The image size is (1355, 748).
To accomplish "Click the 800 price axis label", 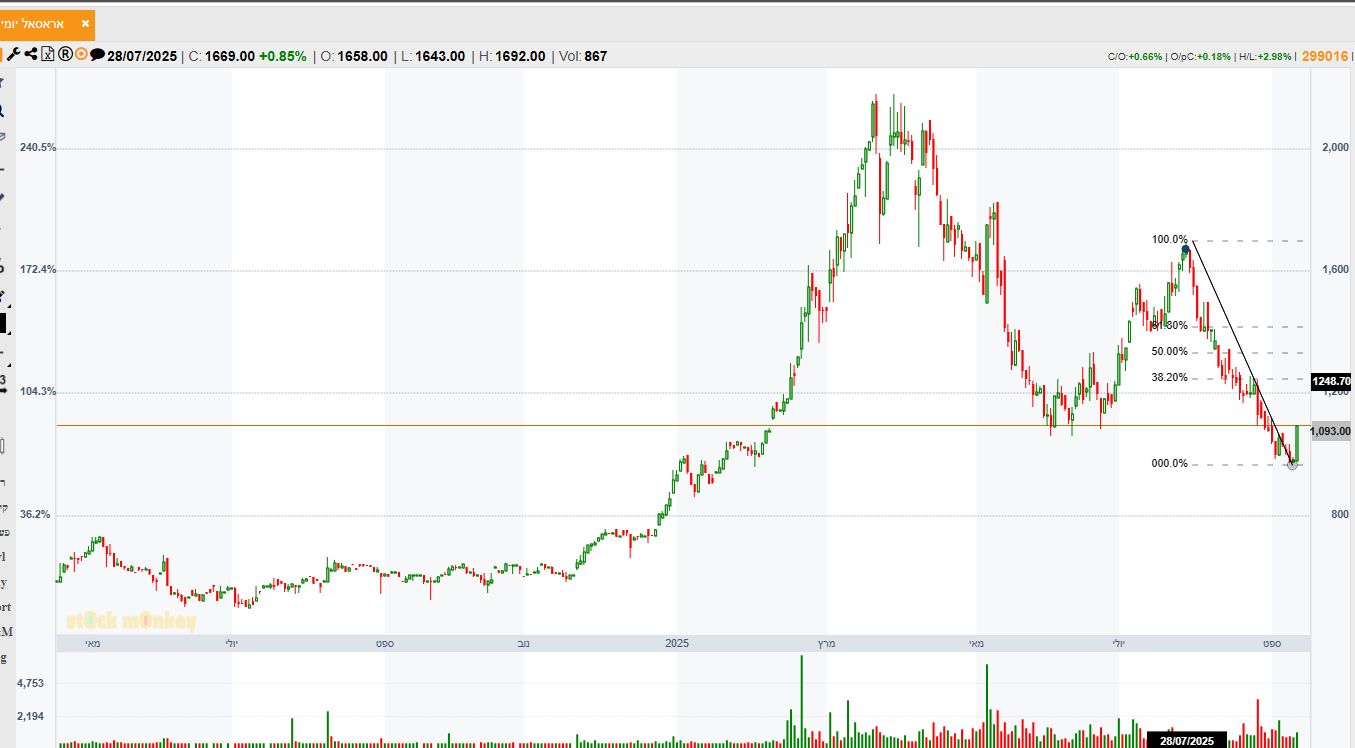I will click(1340, 515).
